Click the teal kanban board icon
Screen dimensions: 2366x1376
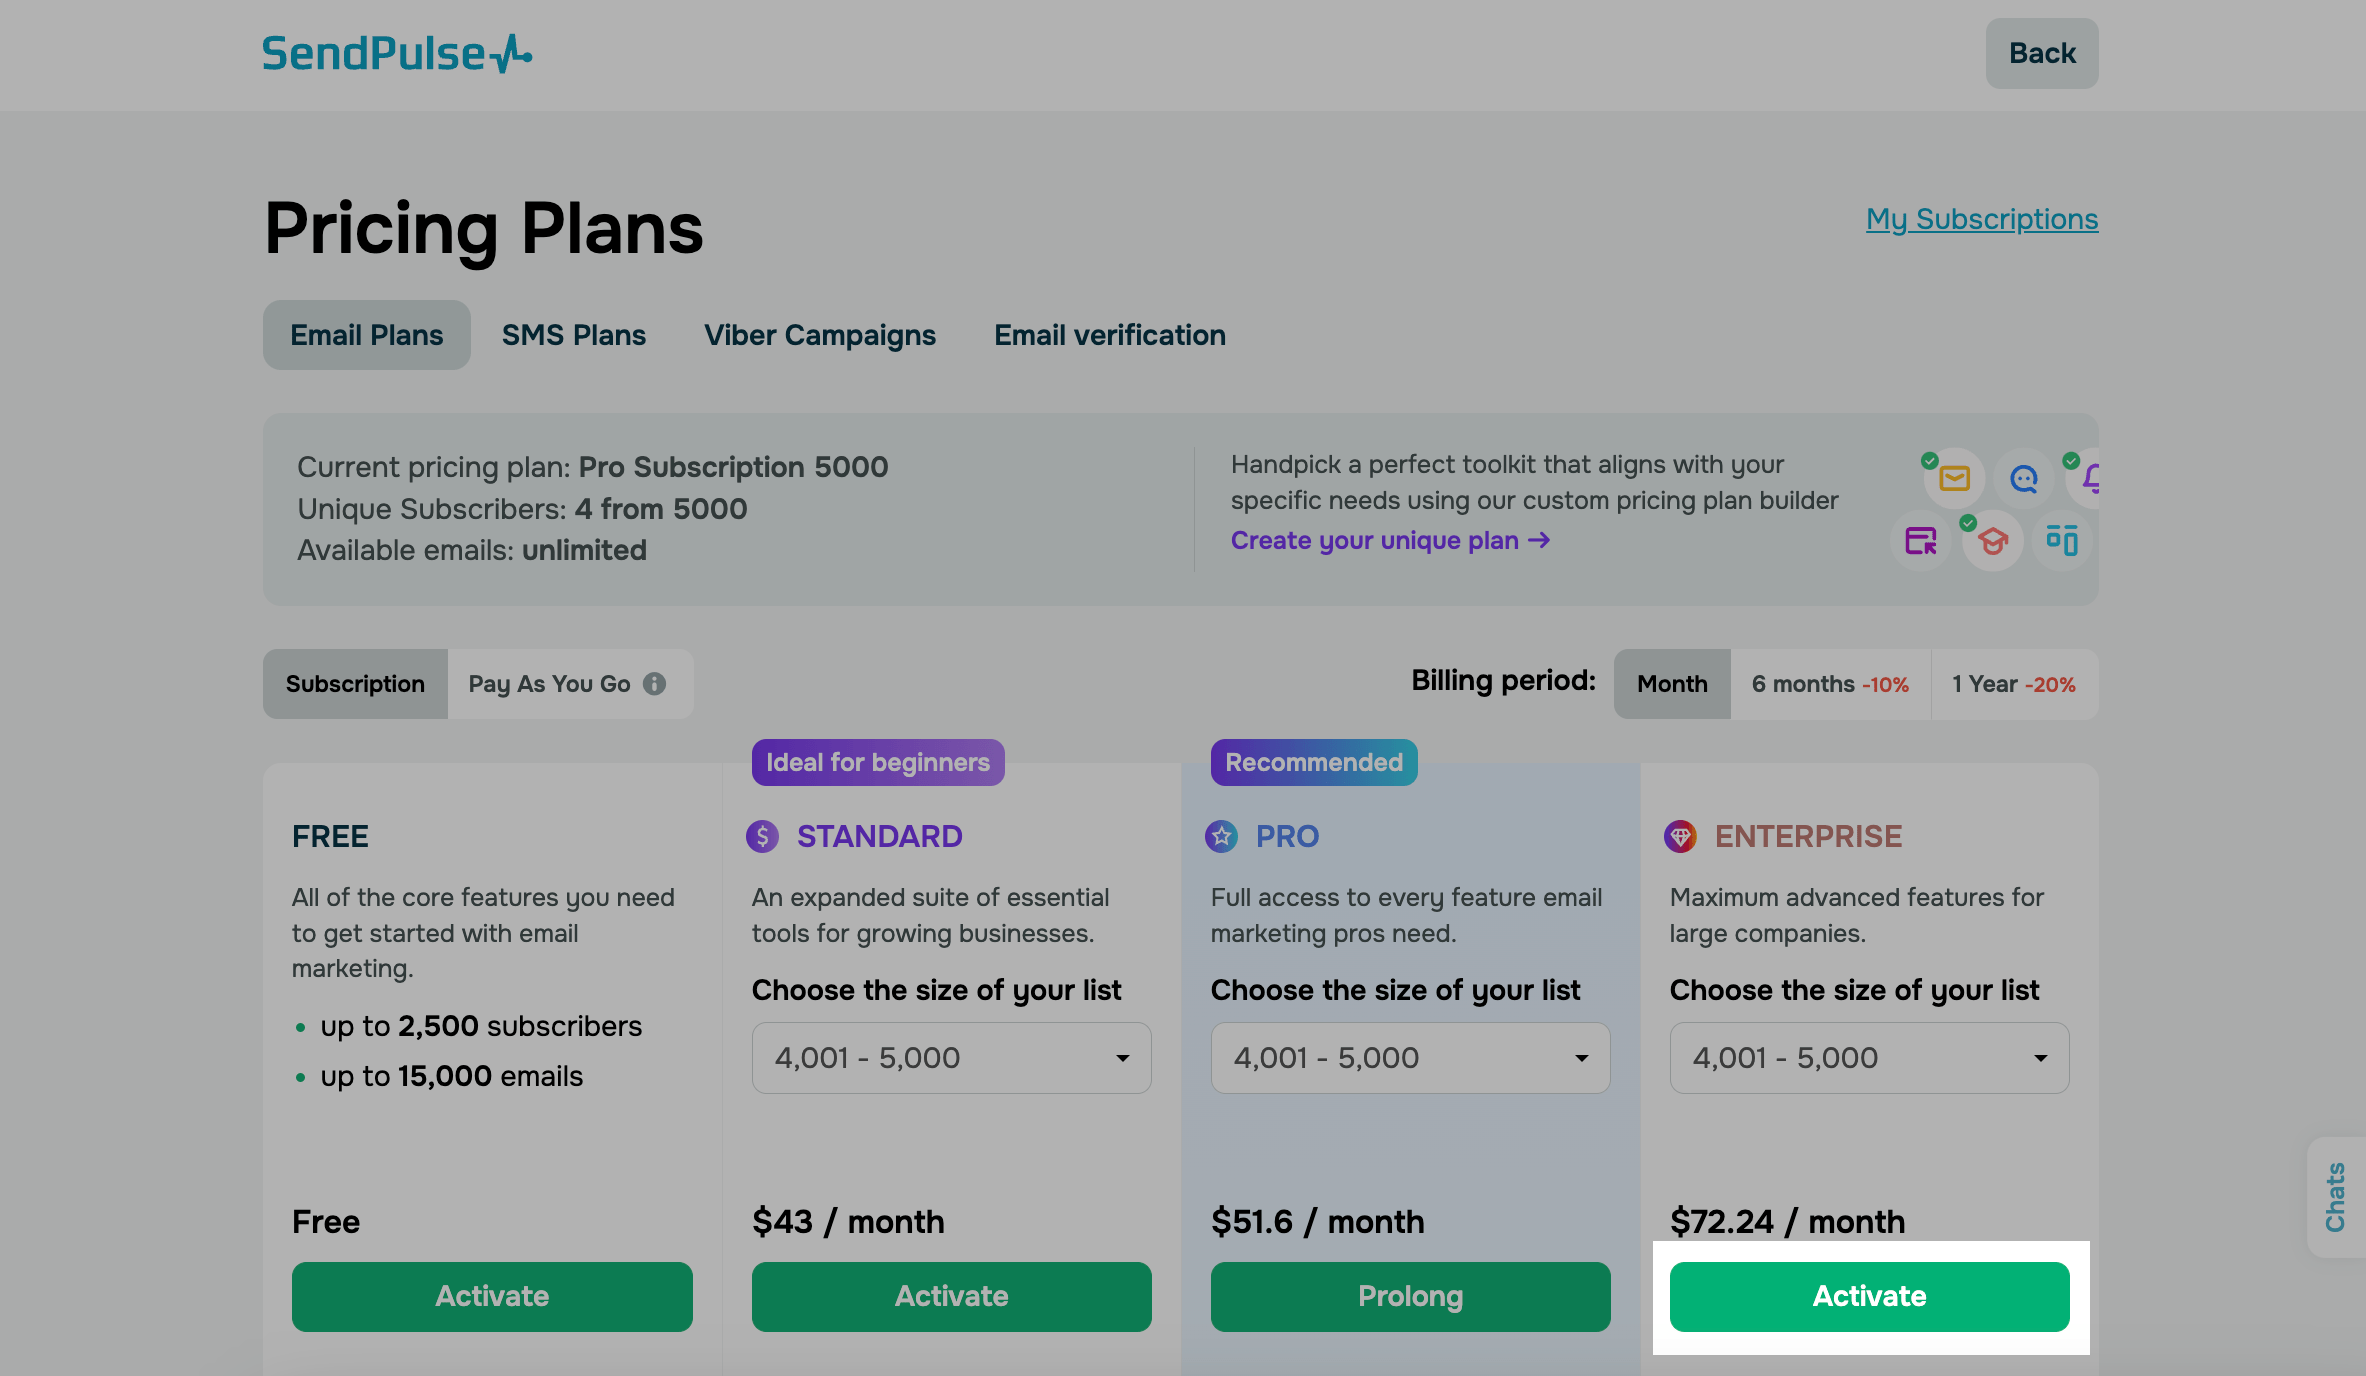click(2061, 541)
